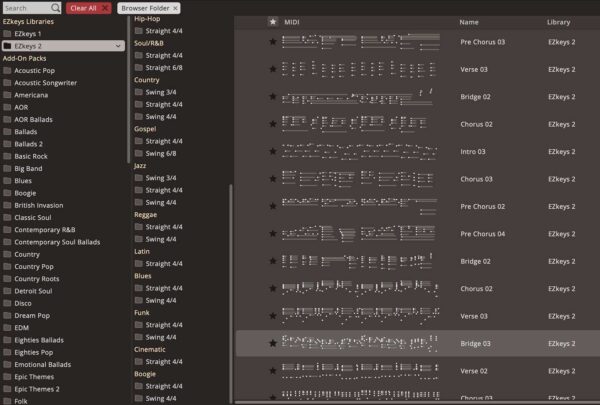Screen dimensions: 600x405
Task: Click the library sidebar vertical scrollbar
Action: coord(128,90)
